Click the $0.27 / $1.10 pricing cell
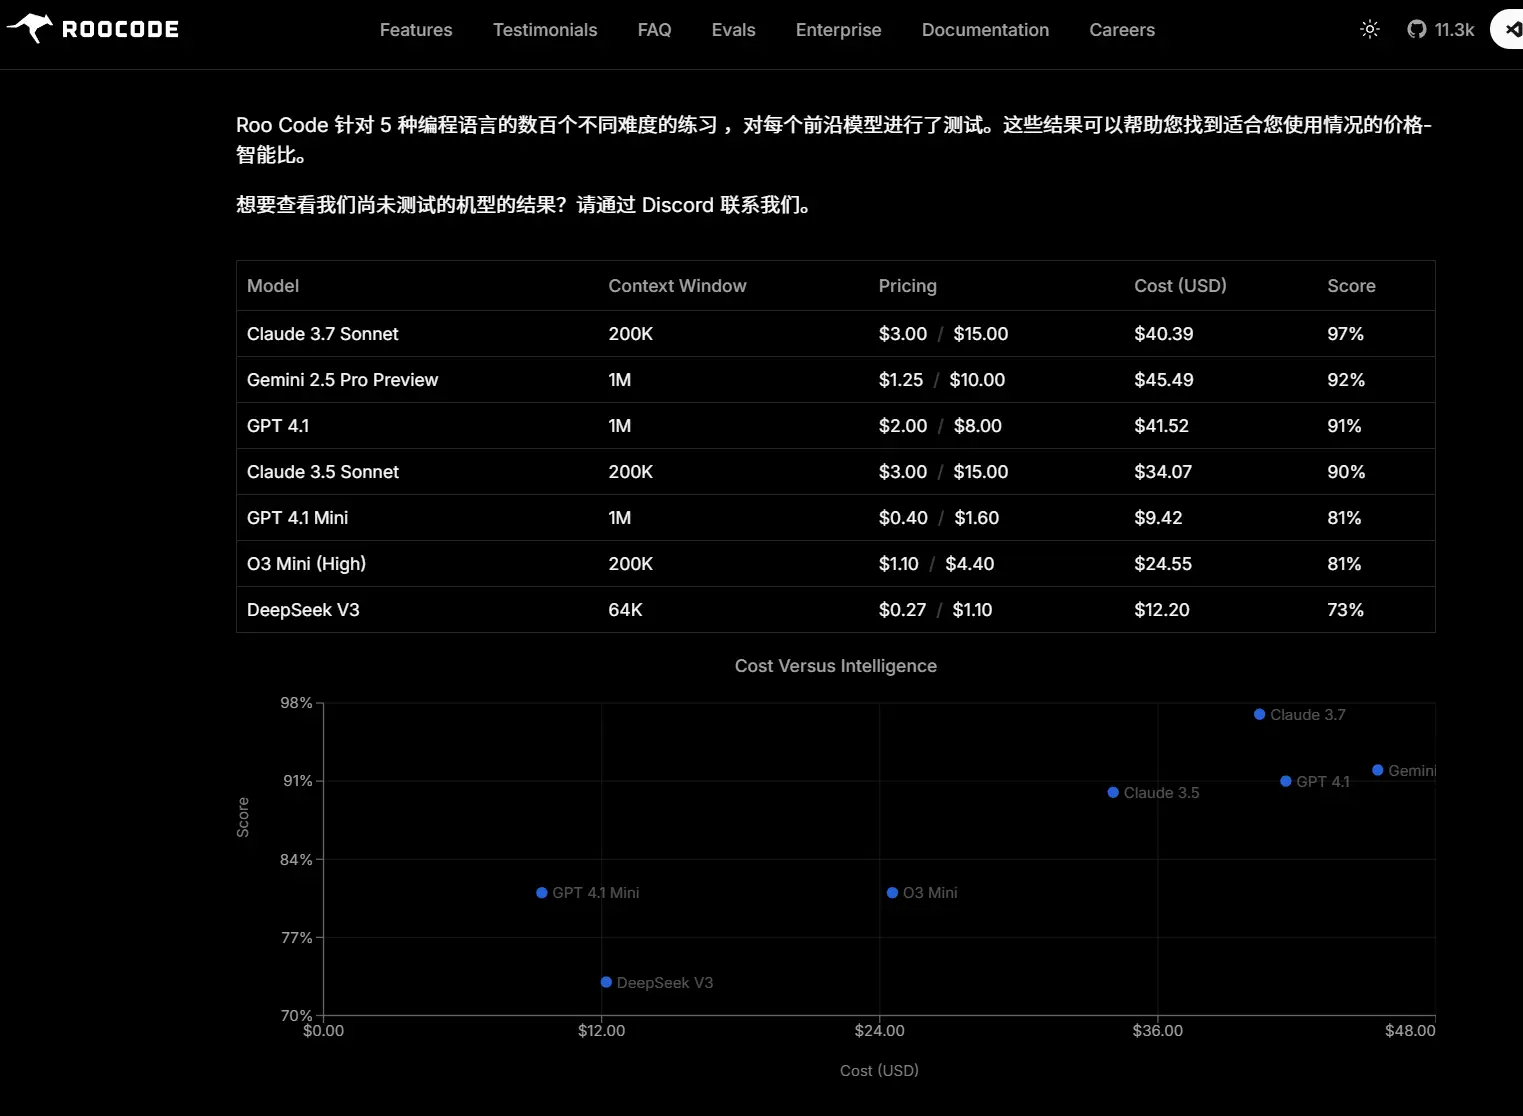Image resolution: width=1523 pixels, height=1116 pixels. tap(936, 610)
